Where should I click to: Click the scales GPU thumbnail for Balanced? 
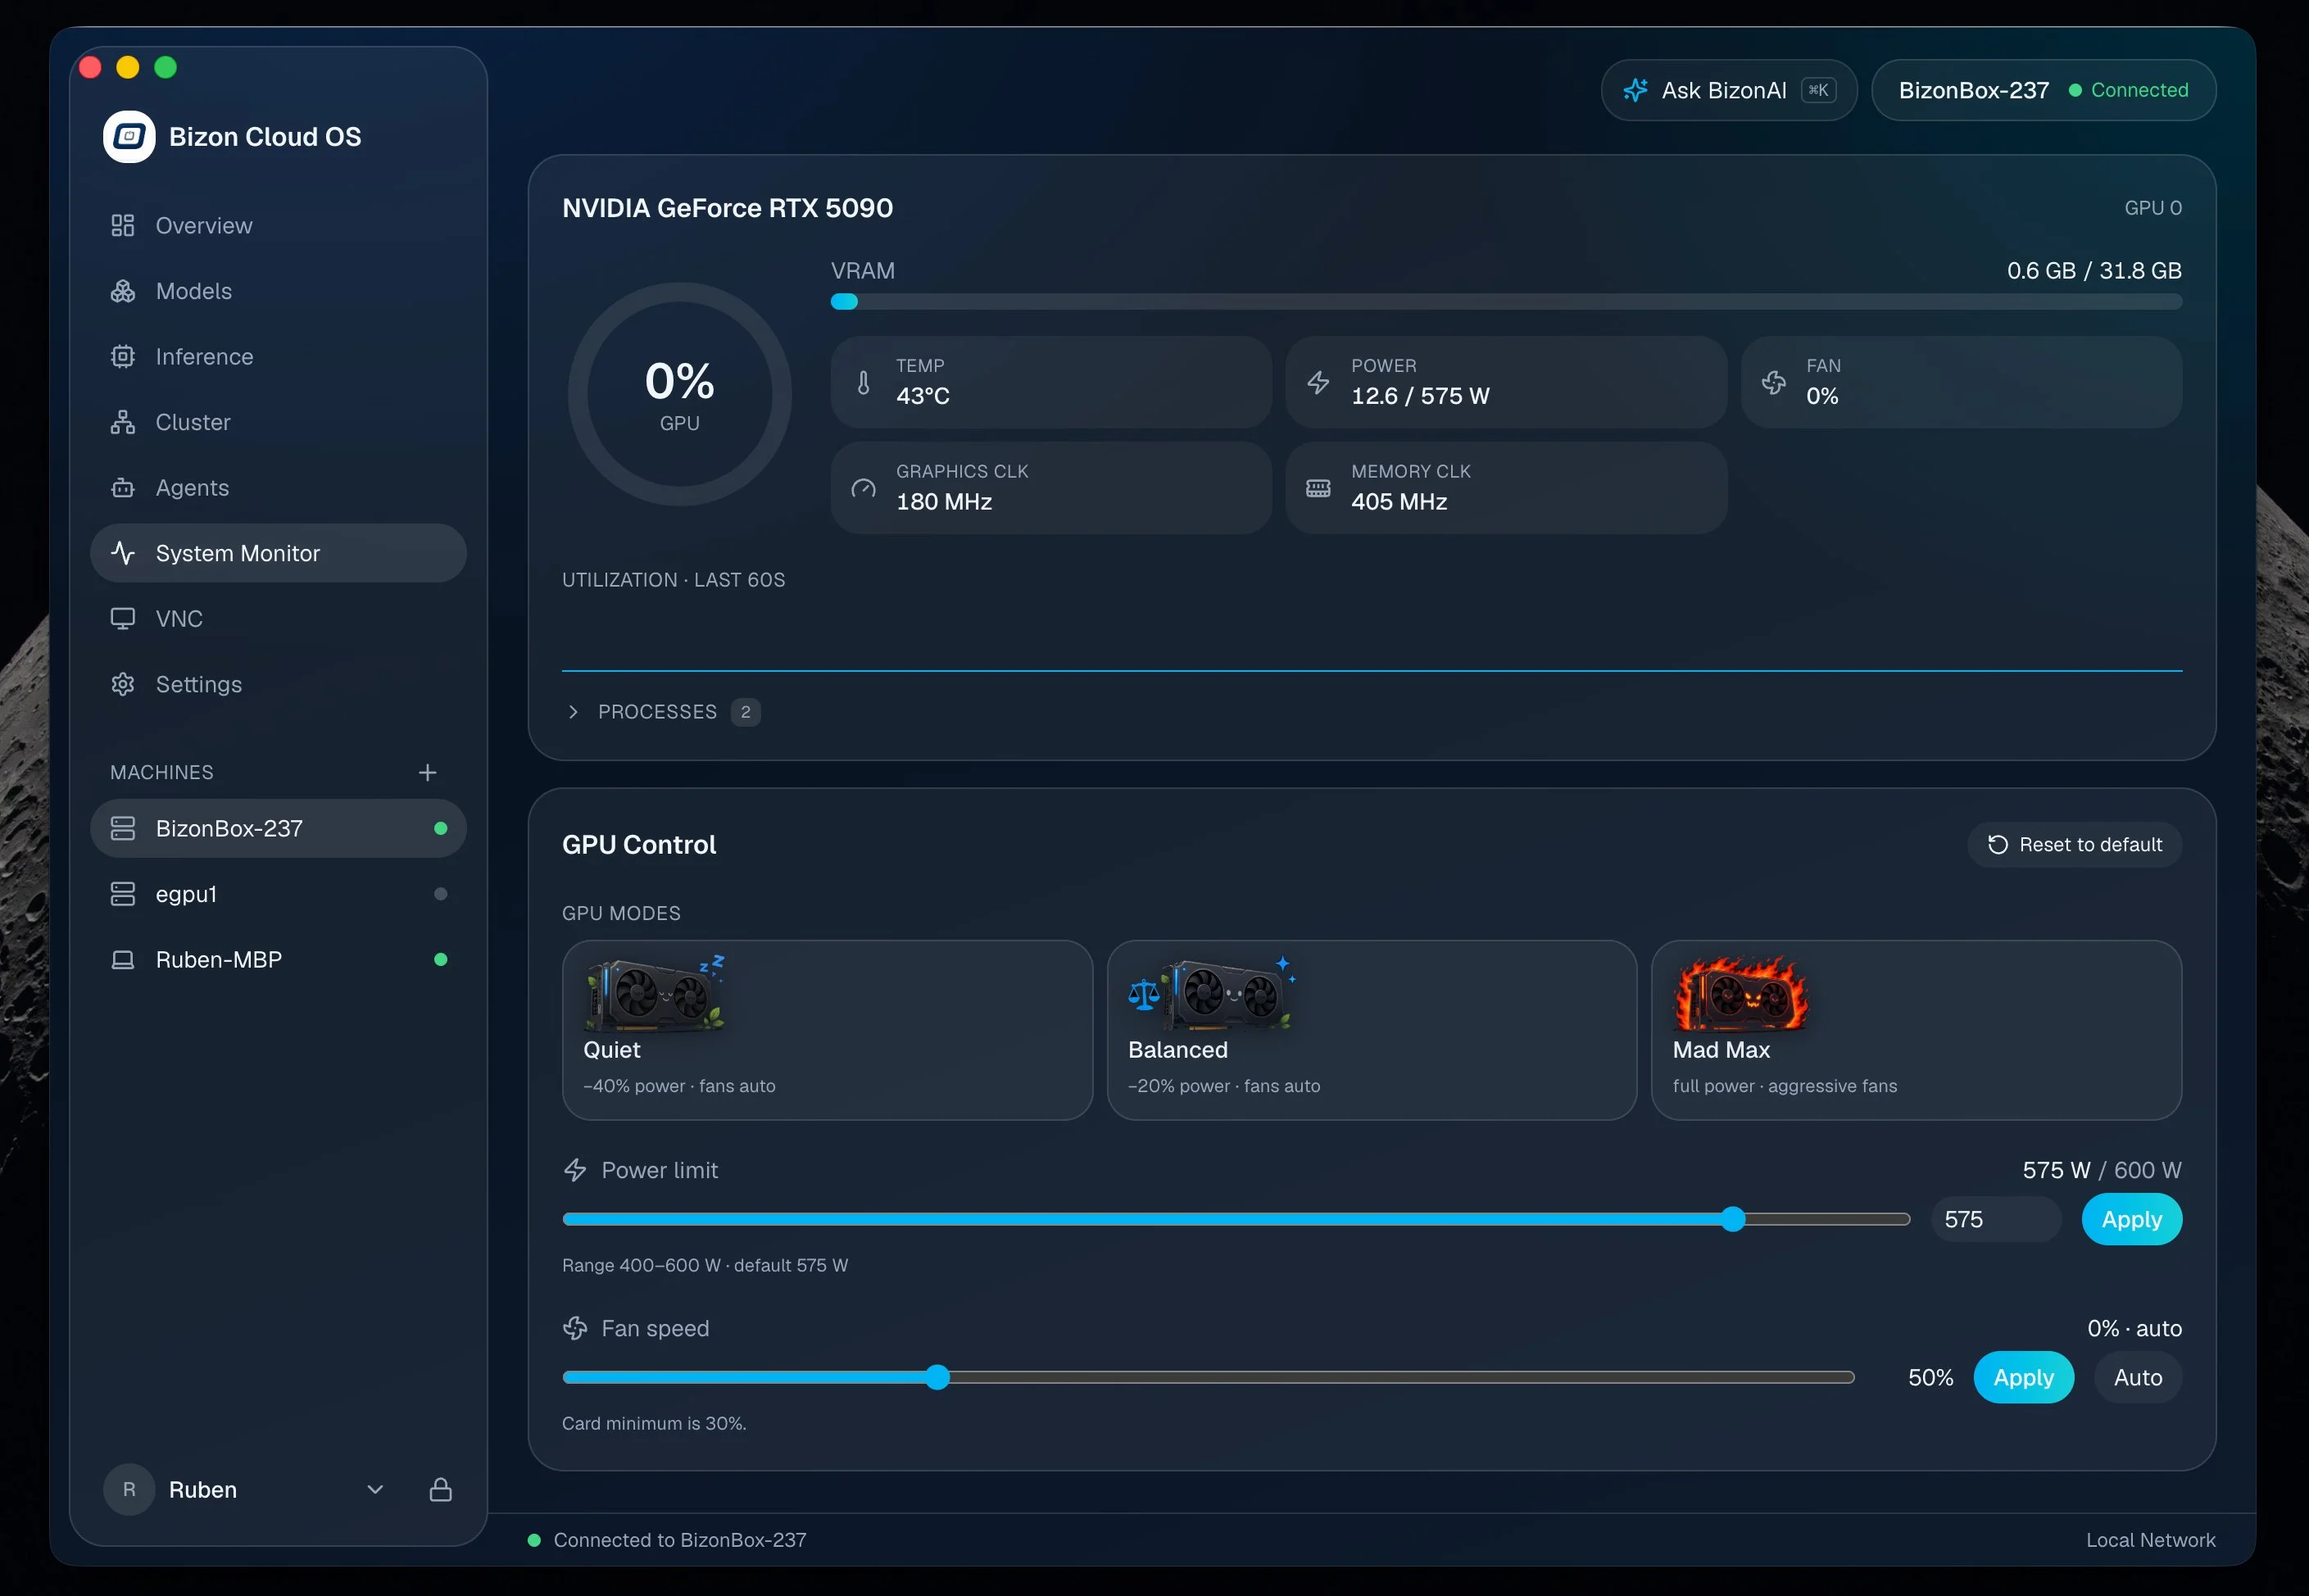(1212, 993)
